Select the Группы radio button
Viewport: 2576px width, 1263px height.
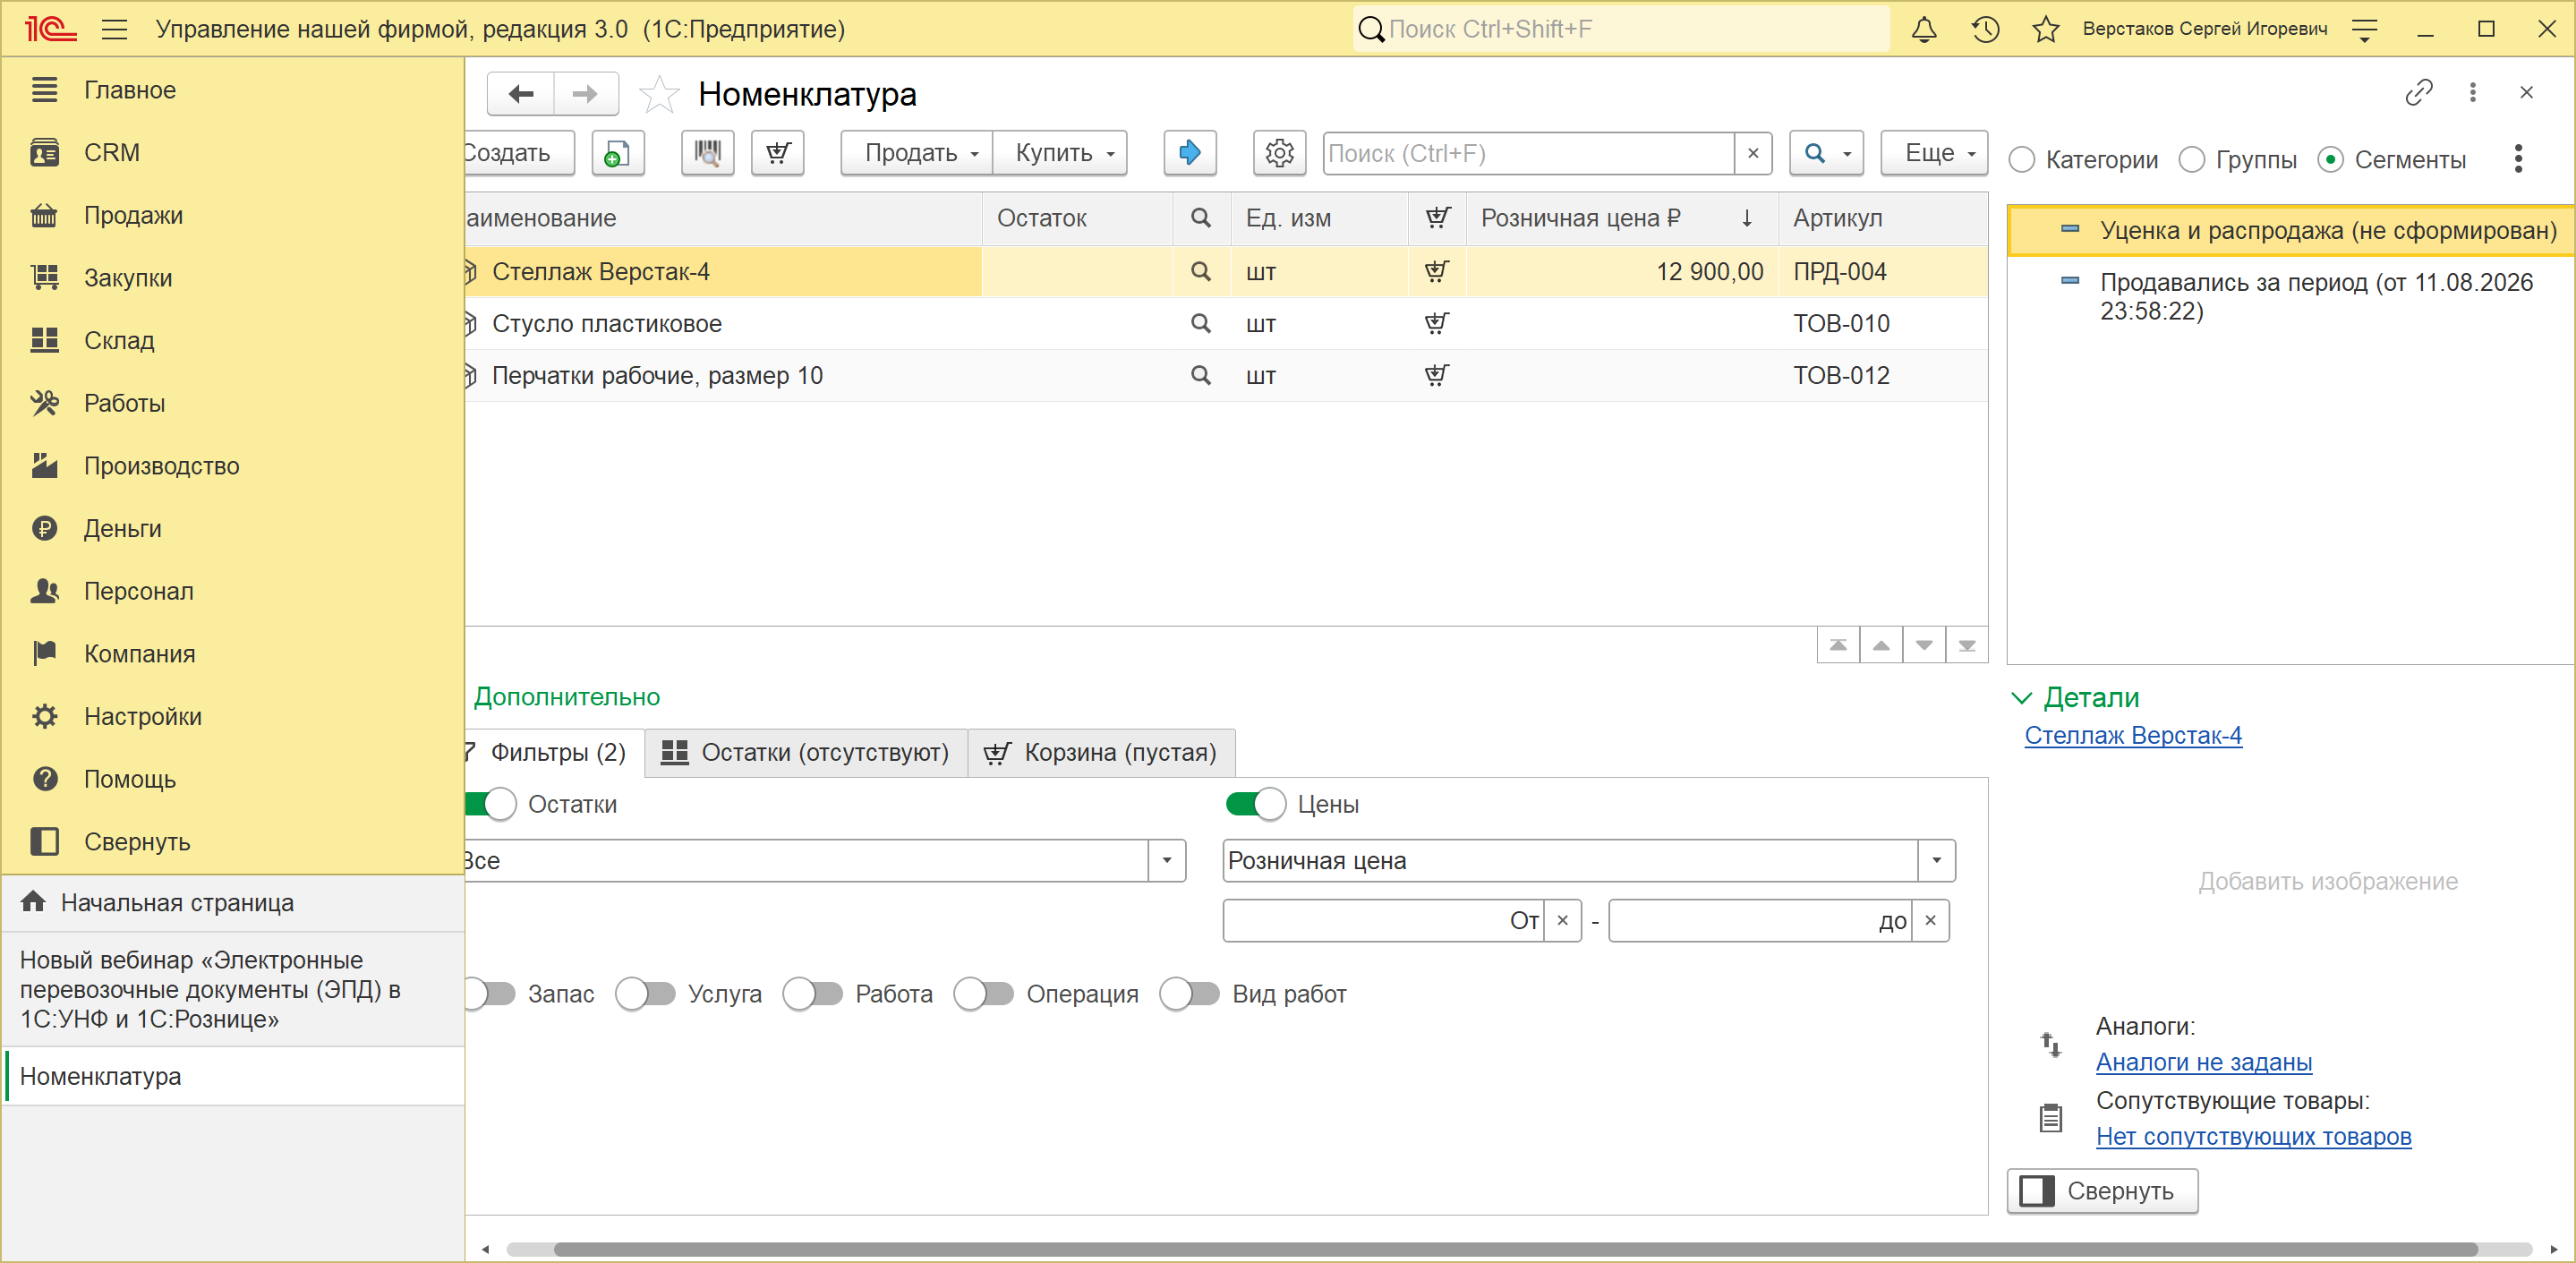(2192, 160)
